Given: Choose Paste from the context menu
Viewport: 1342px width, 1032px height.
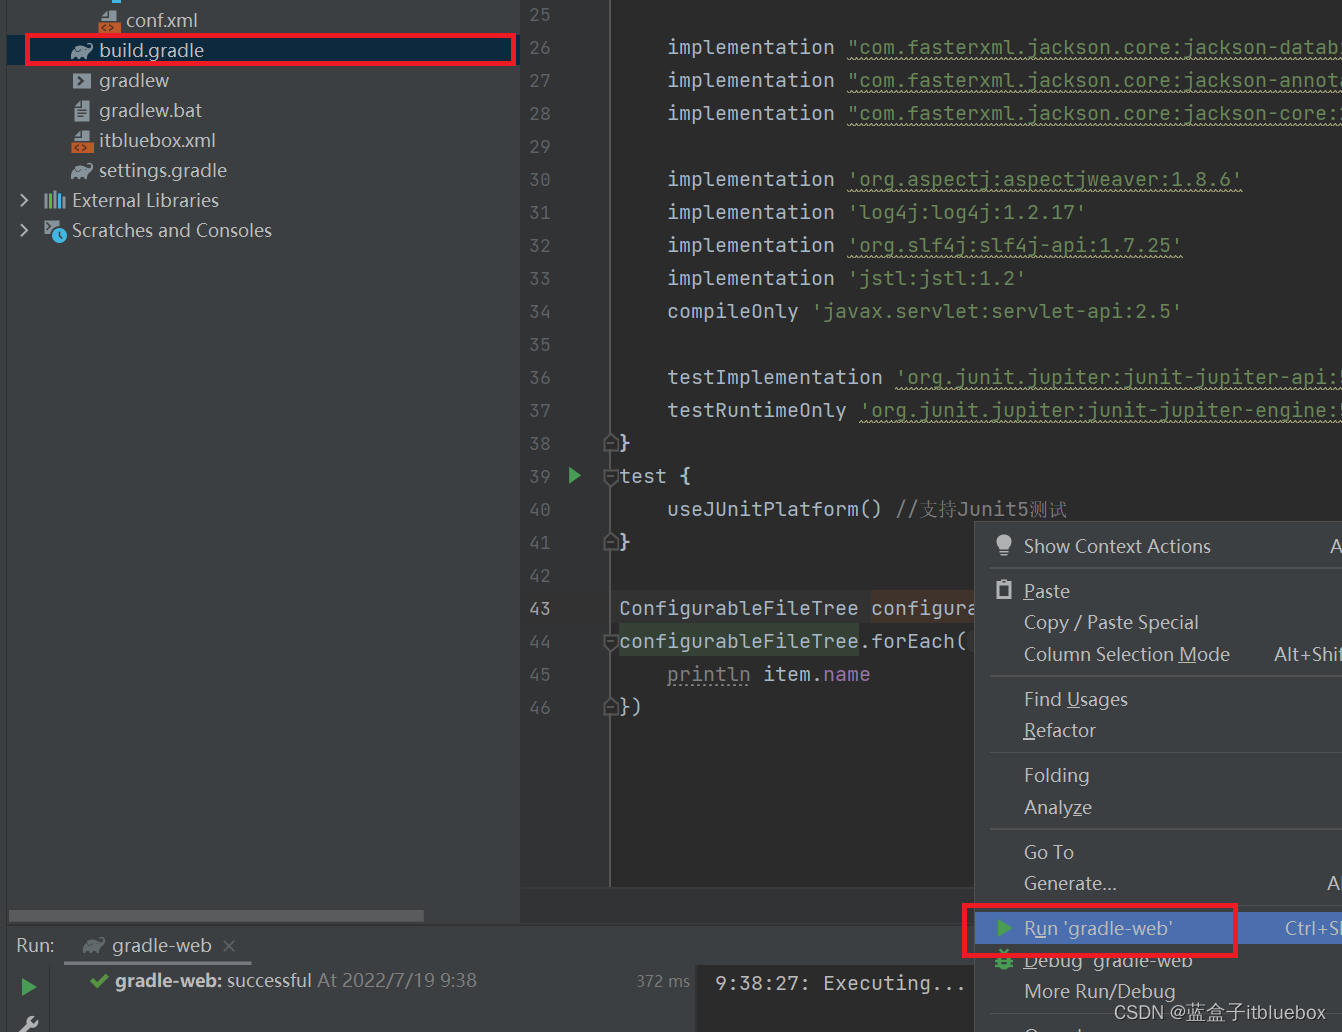Looking at the screenshot, I should pos(1046,591).
